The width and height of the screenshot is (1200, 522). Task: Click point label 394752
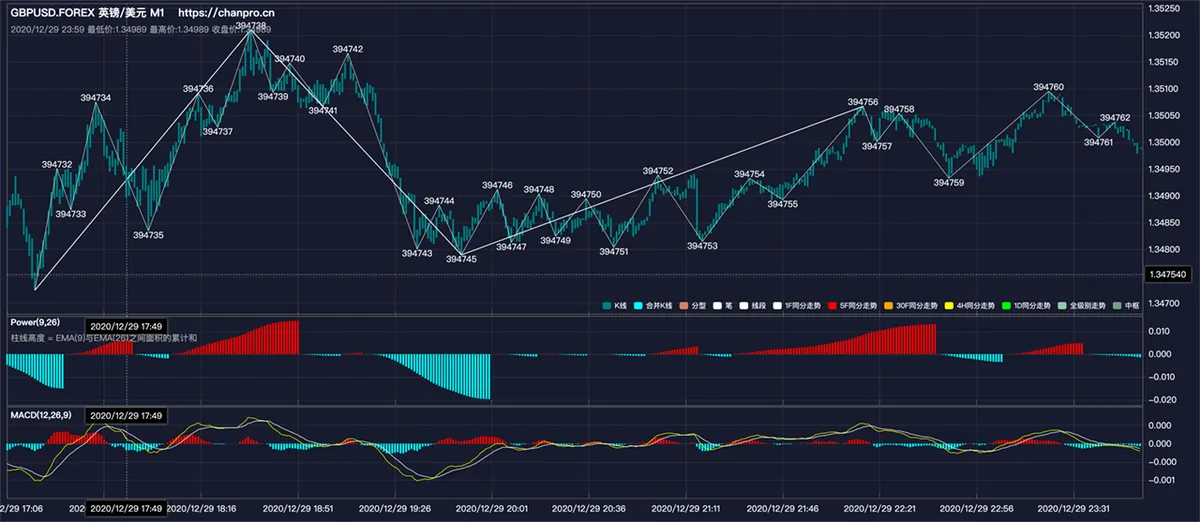tap(658, 171)
